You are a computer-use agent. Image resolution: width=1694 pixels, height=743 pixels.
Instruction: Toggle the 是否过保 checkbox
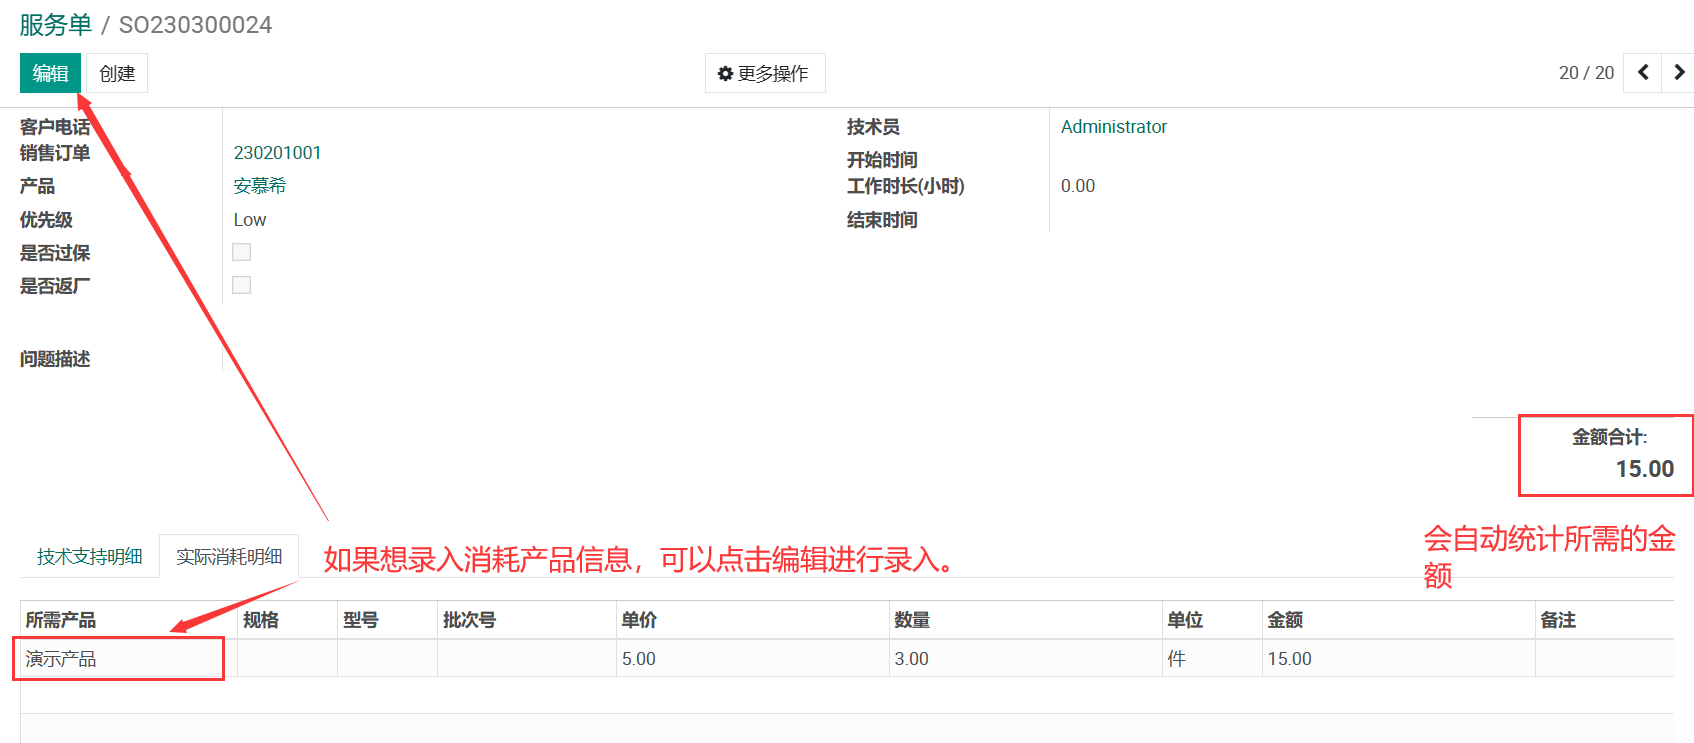(242, 252)
